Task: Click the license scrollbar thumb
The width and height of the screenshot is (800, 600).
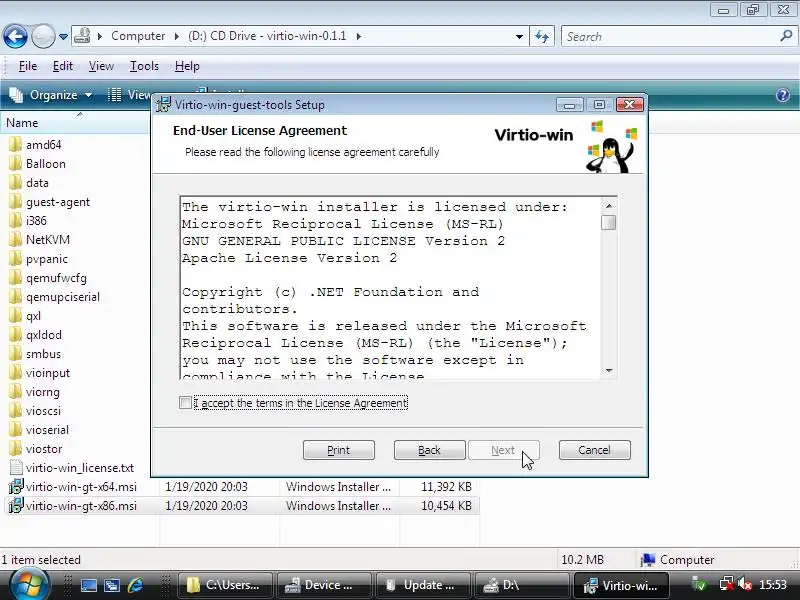Action: [609, 222]
